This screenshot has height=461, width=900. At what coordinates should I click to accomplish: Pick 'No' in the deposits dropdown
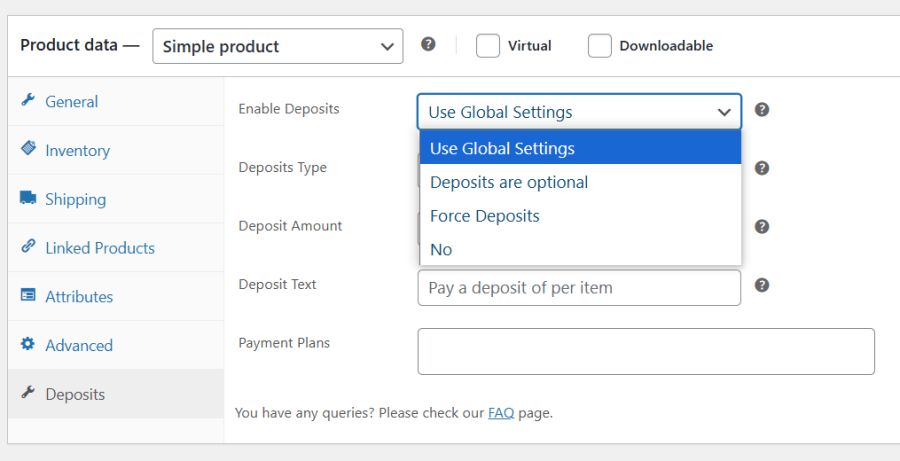coord(441,250)
